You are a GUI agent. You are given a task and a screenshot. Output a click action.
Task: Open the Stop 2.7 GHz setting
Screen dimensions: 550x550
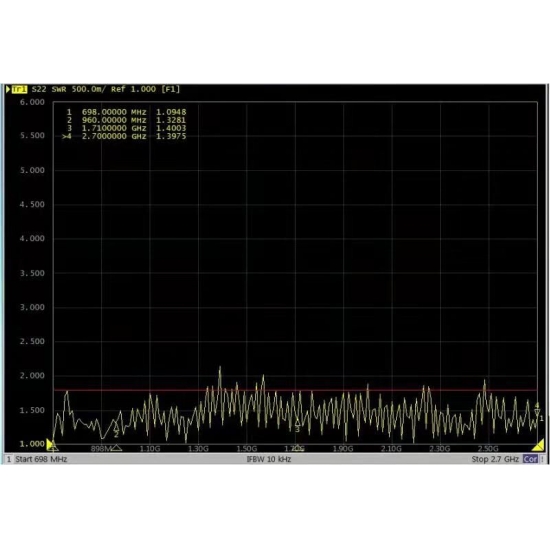495,459
